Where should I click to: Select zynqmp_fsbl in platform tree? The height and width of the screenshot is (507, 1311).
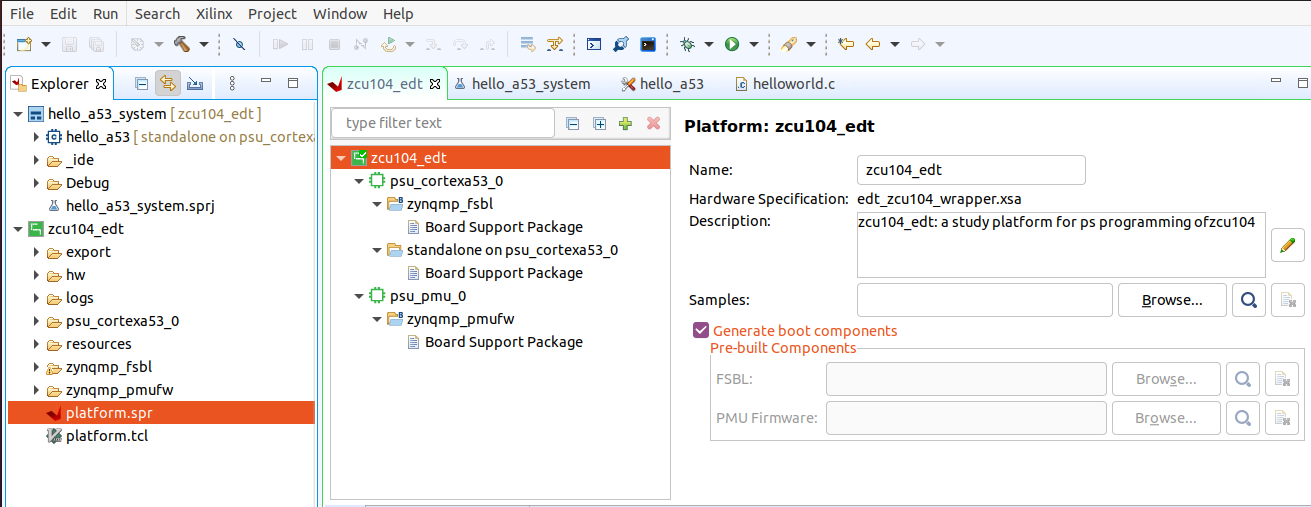450,204
